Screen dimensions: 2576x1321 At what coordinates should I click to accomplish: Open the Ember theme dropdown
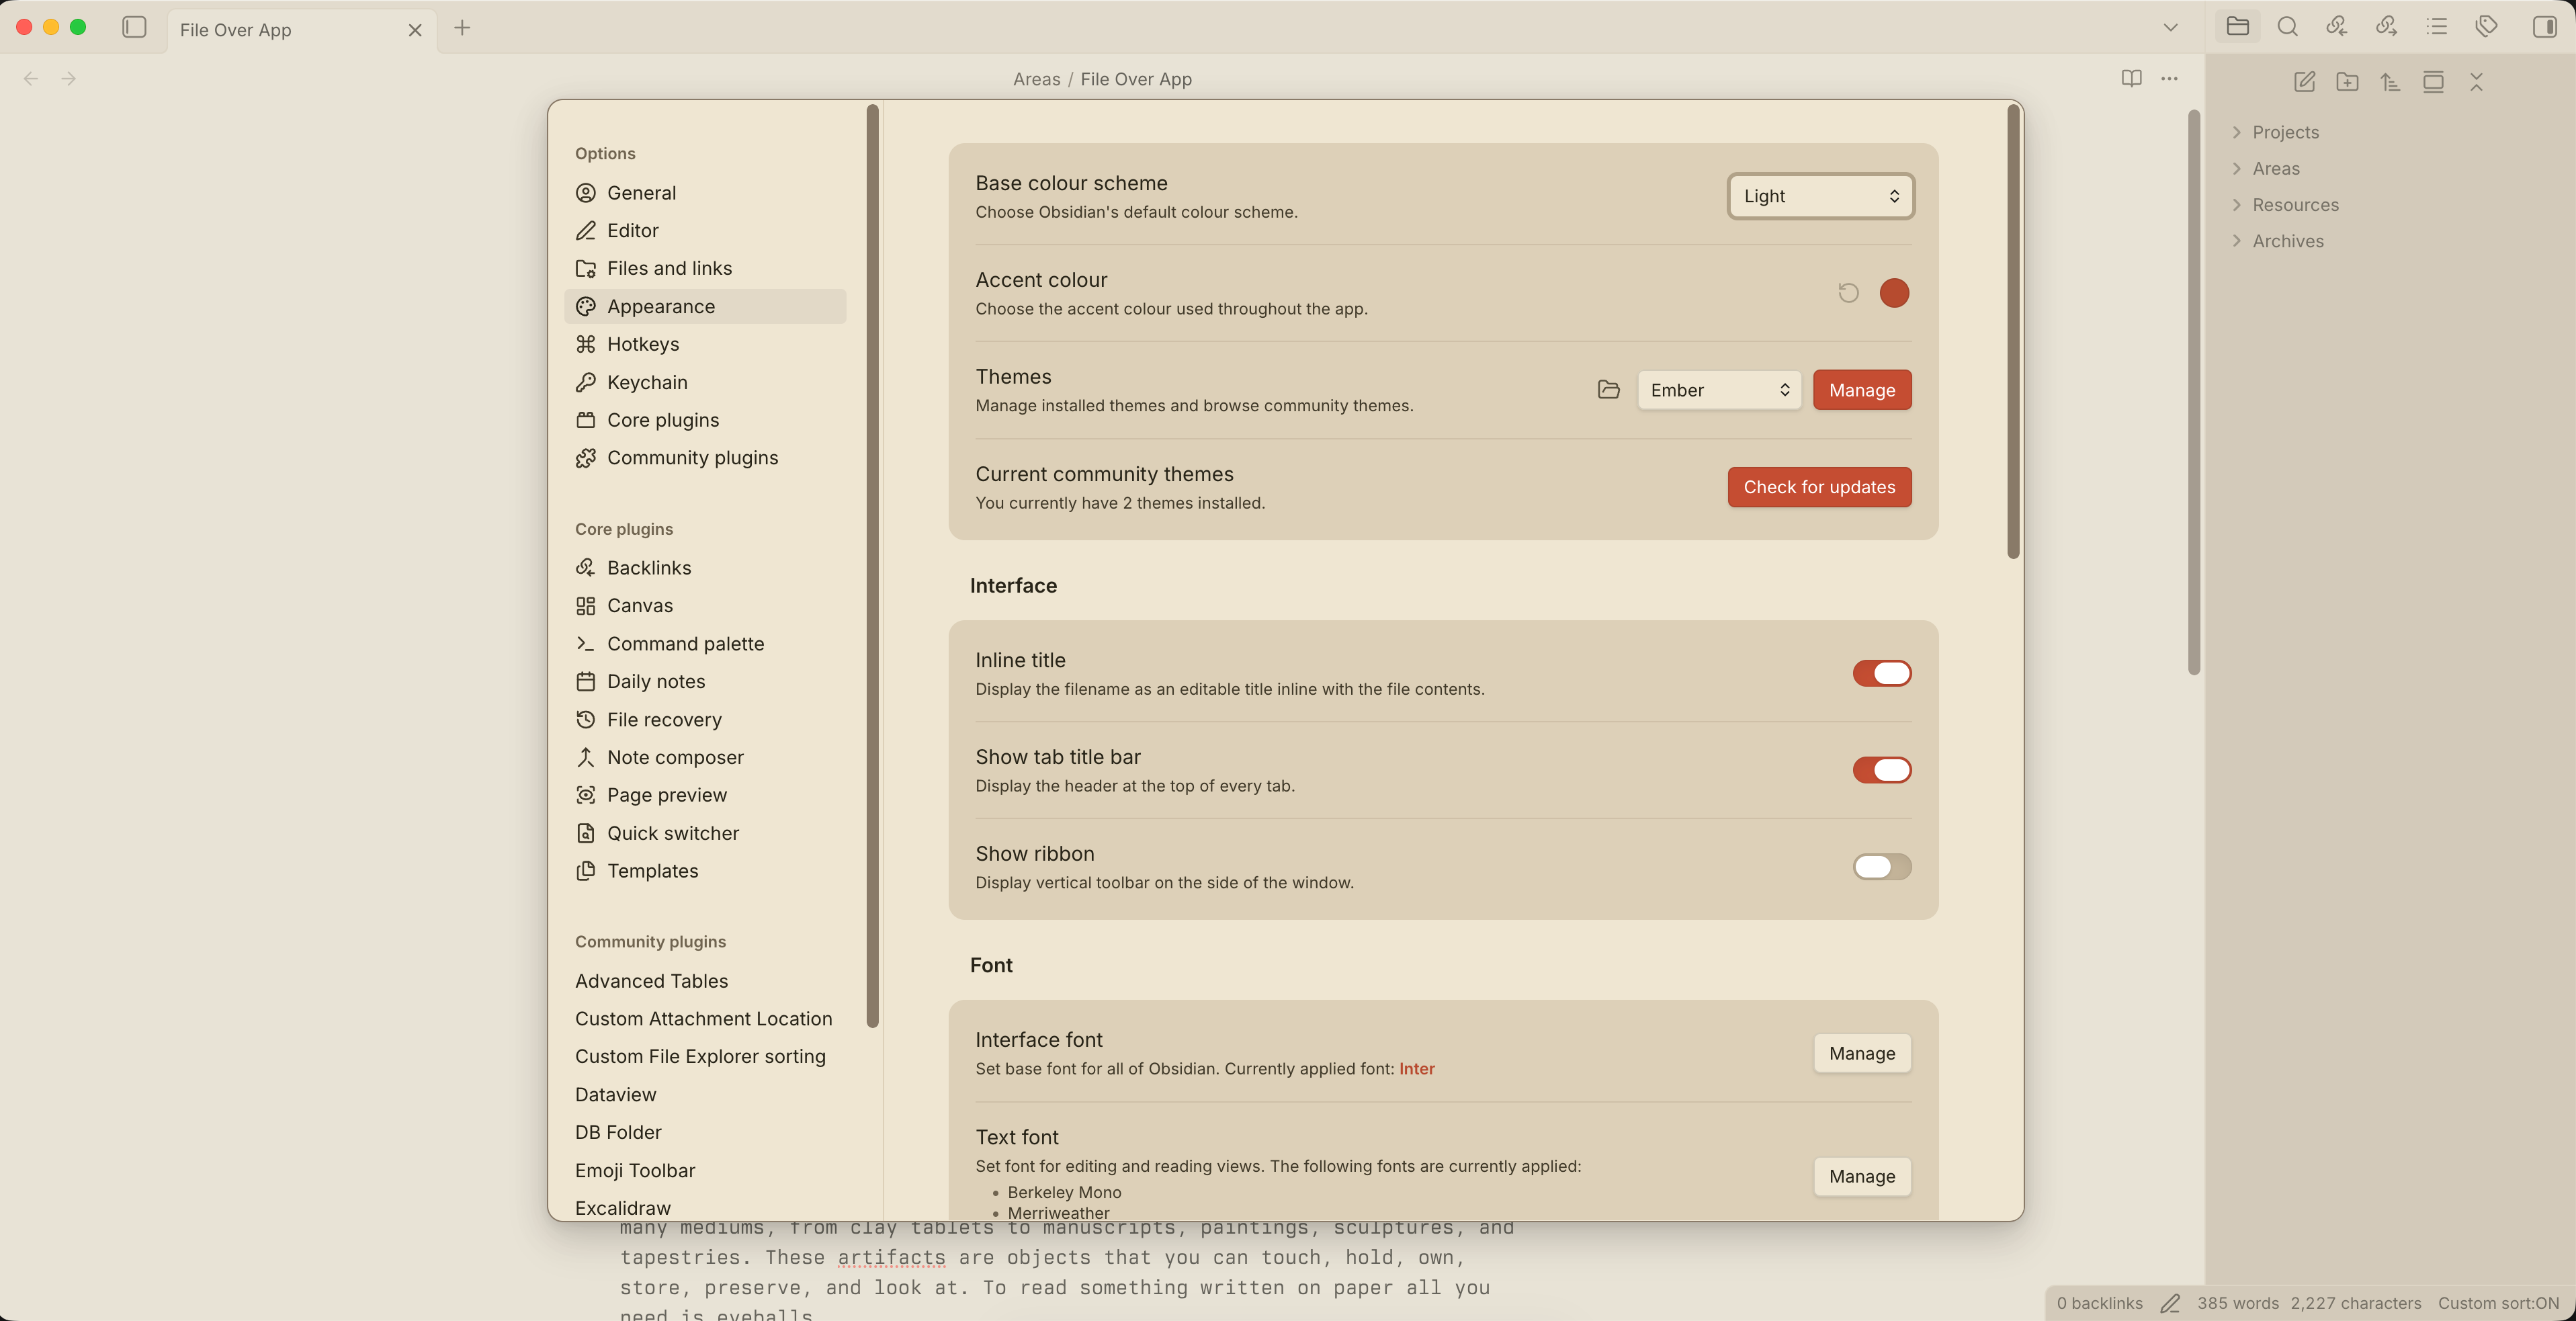(1719, 390)
